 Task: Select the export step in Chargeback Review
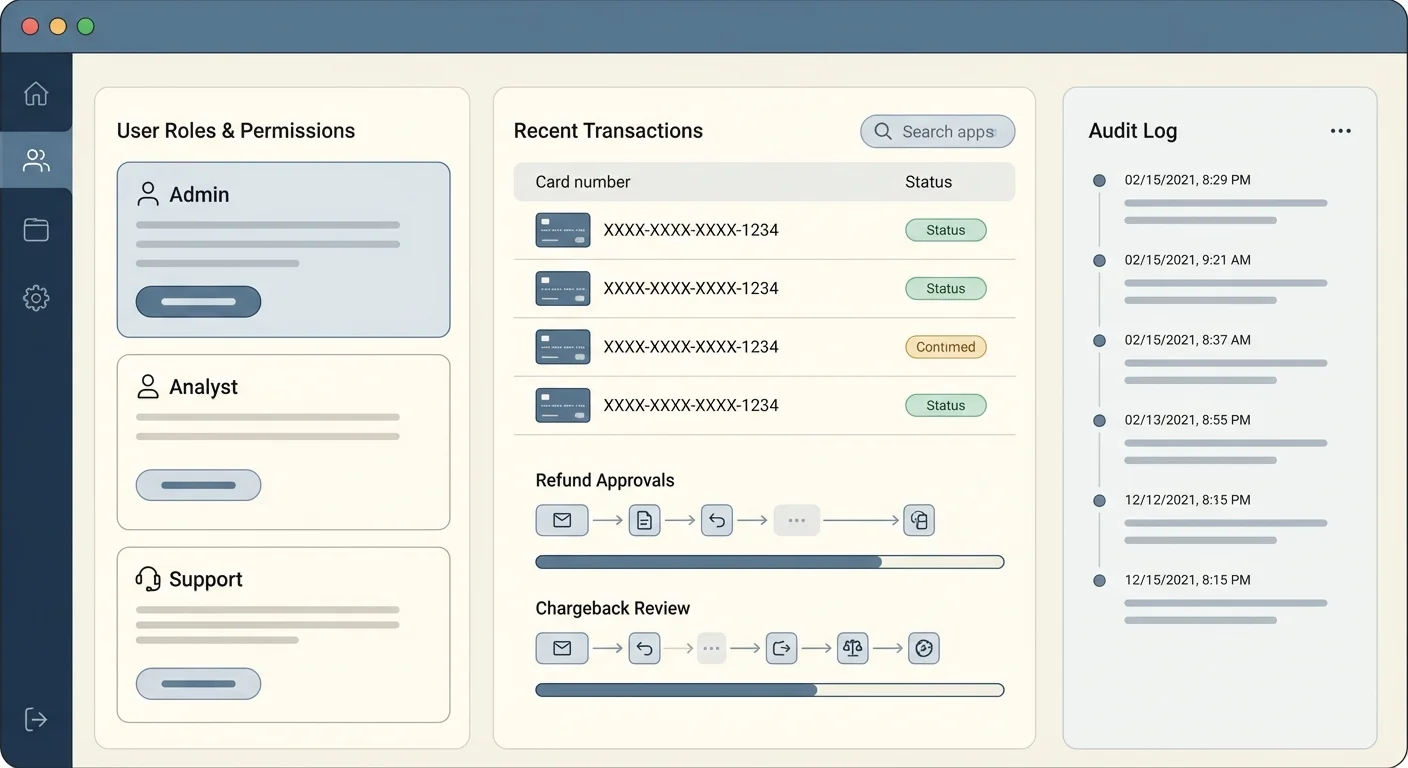782,648
